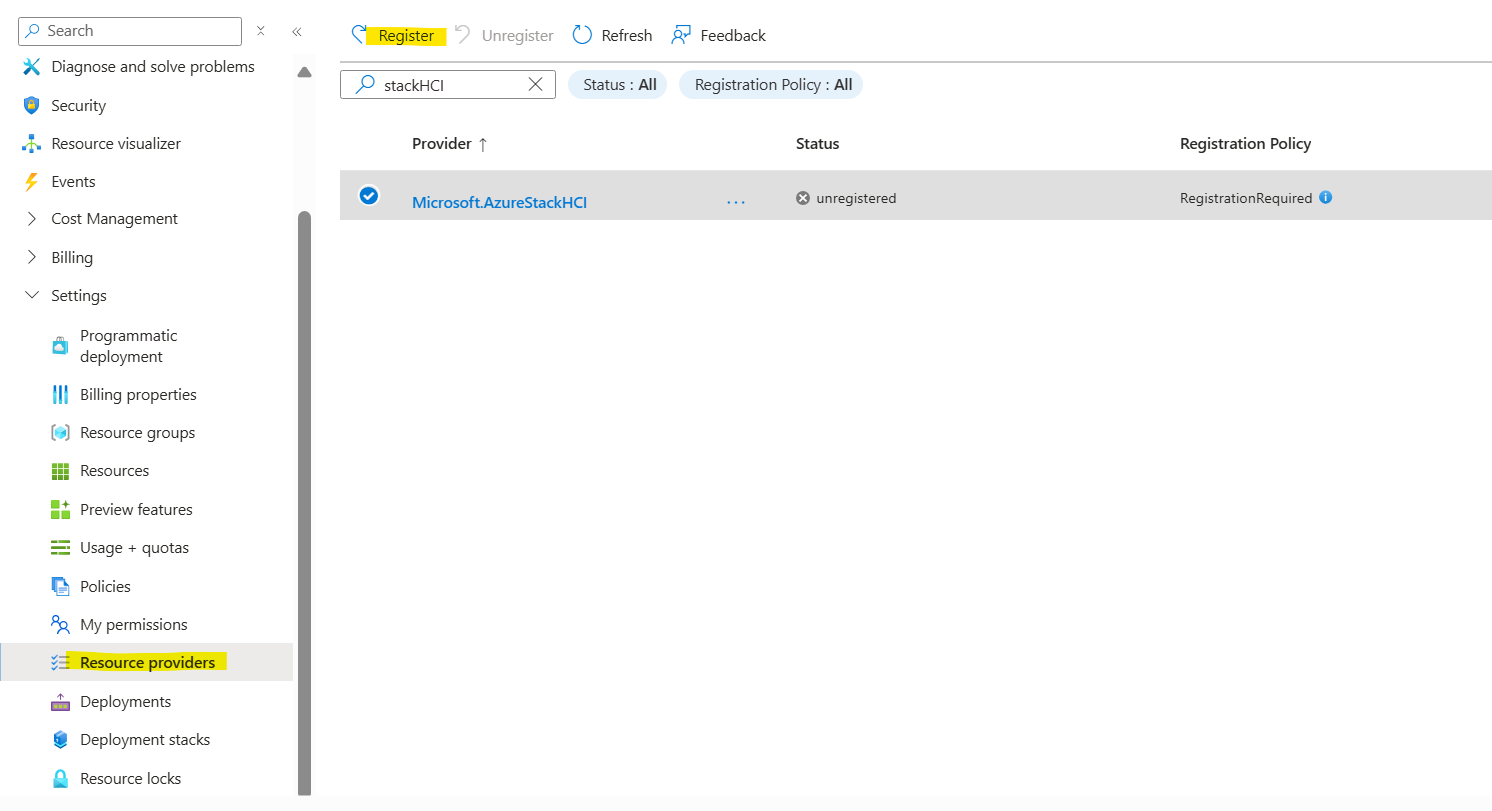Click the Unregister undo arrow icon

[x=463, y=35]
